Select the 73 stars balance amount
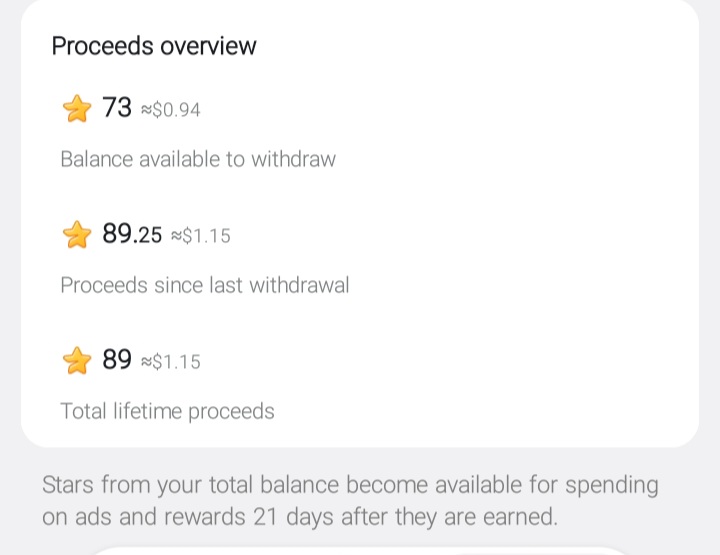 [x=117, y=107]
